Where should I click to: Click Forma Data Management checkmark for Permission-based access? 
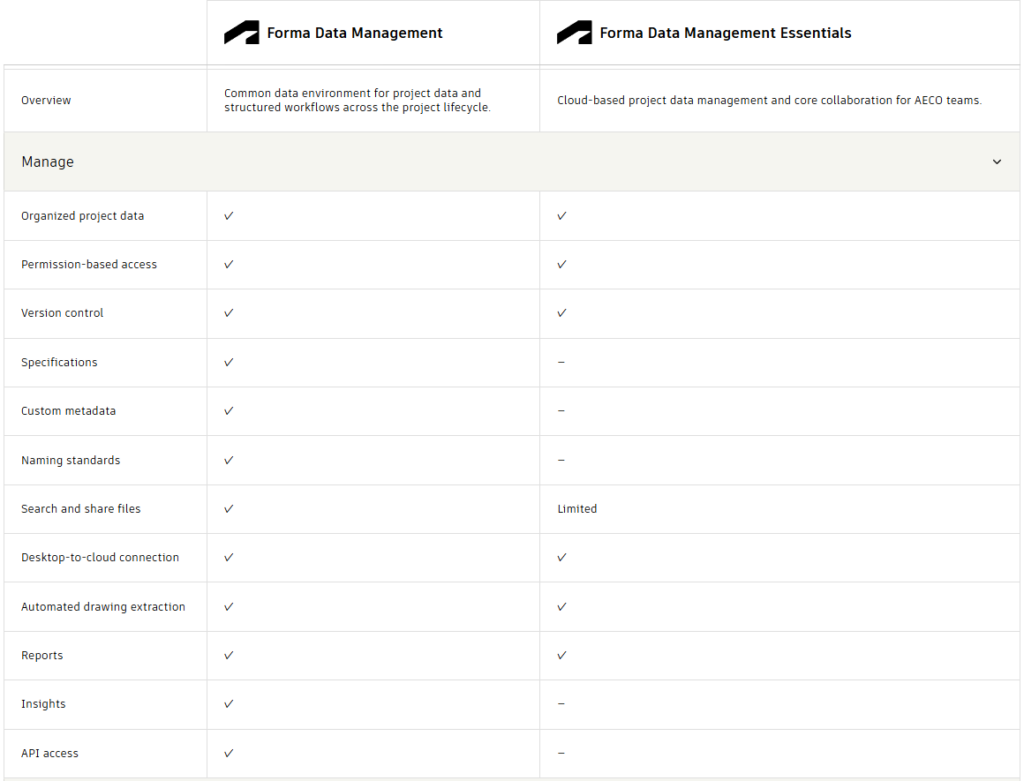click(229, 264)
